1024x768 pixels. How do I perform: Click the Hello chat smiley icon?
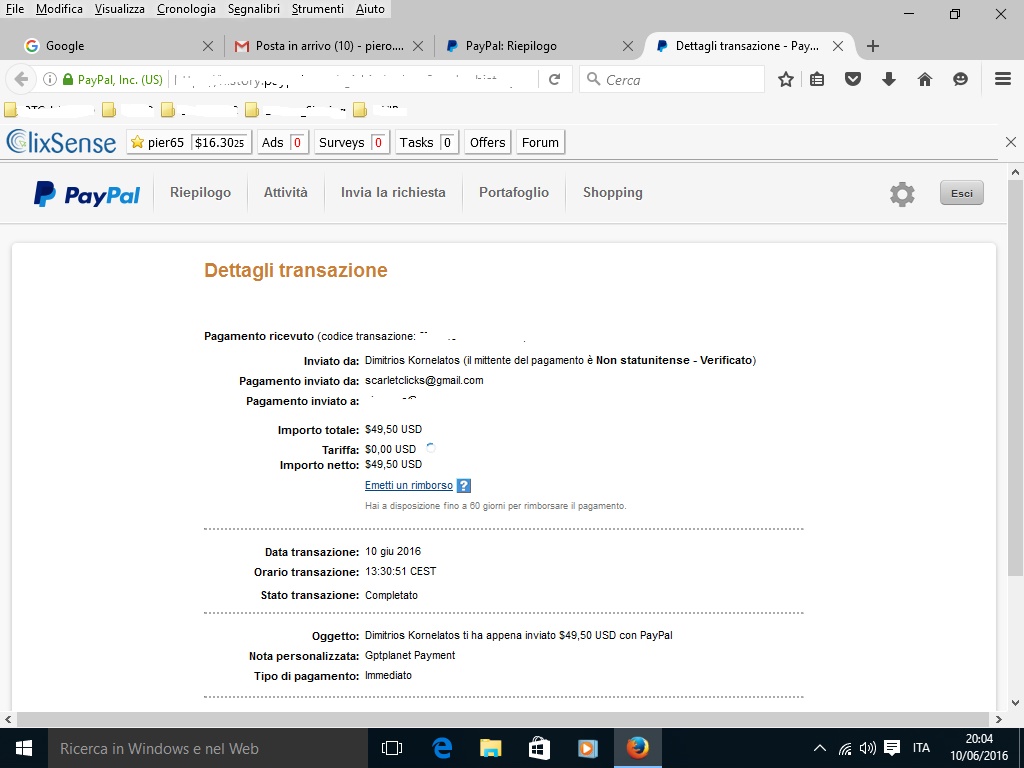pyautogui.click(x=960, y=79)
